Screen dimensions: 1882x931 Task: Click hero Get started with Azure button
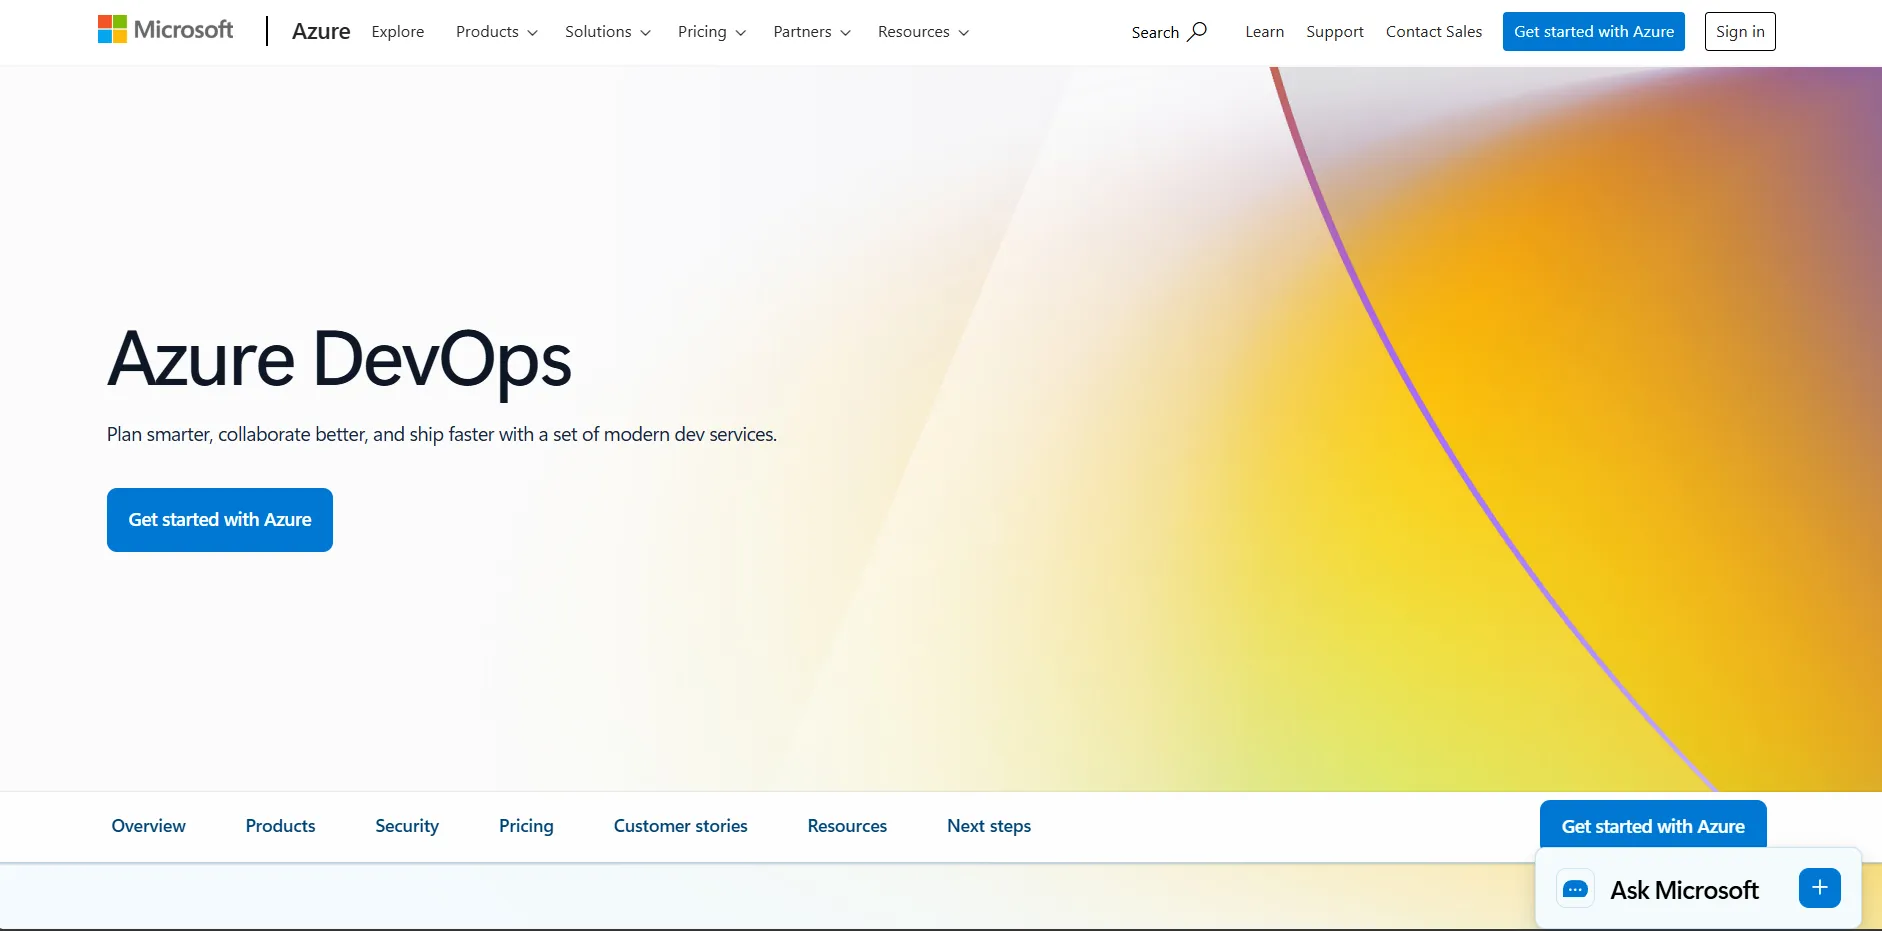220,520
